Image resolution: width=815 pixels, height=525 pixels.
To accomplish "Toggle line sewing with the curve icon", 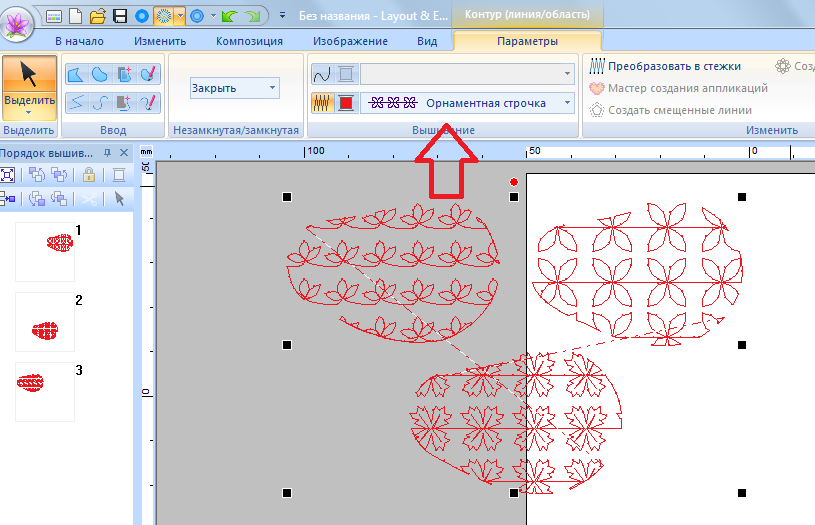I will click(322, 74).
